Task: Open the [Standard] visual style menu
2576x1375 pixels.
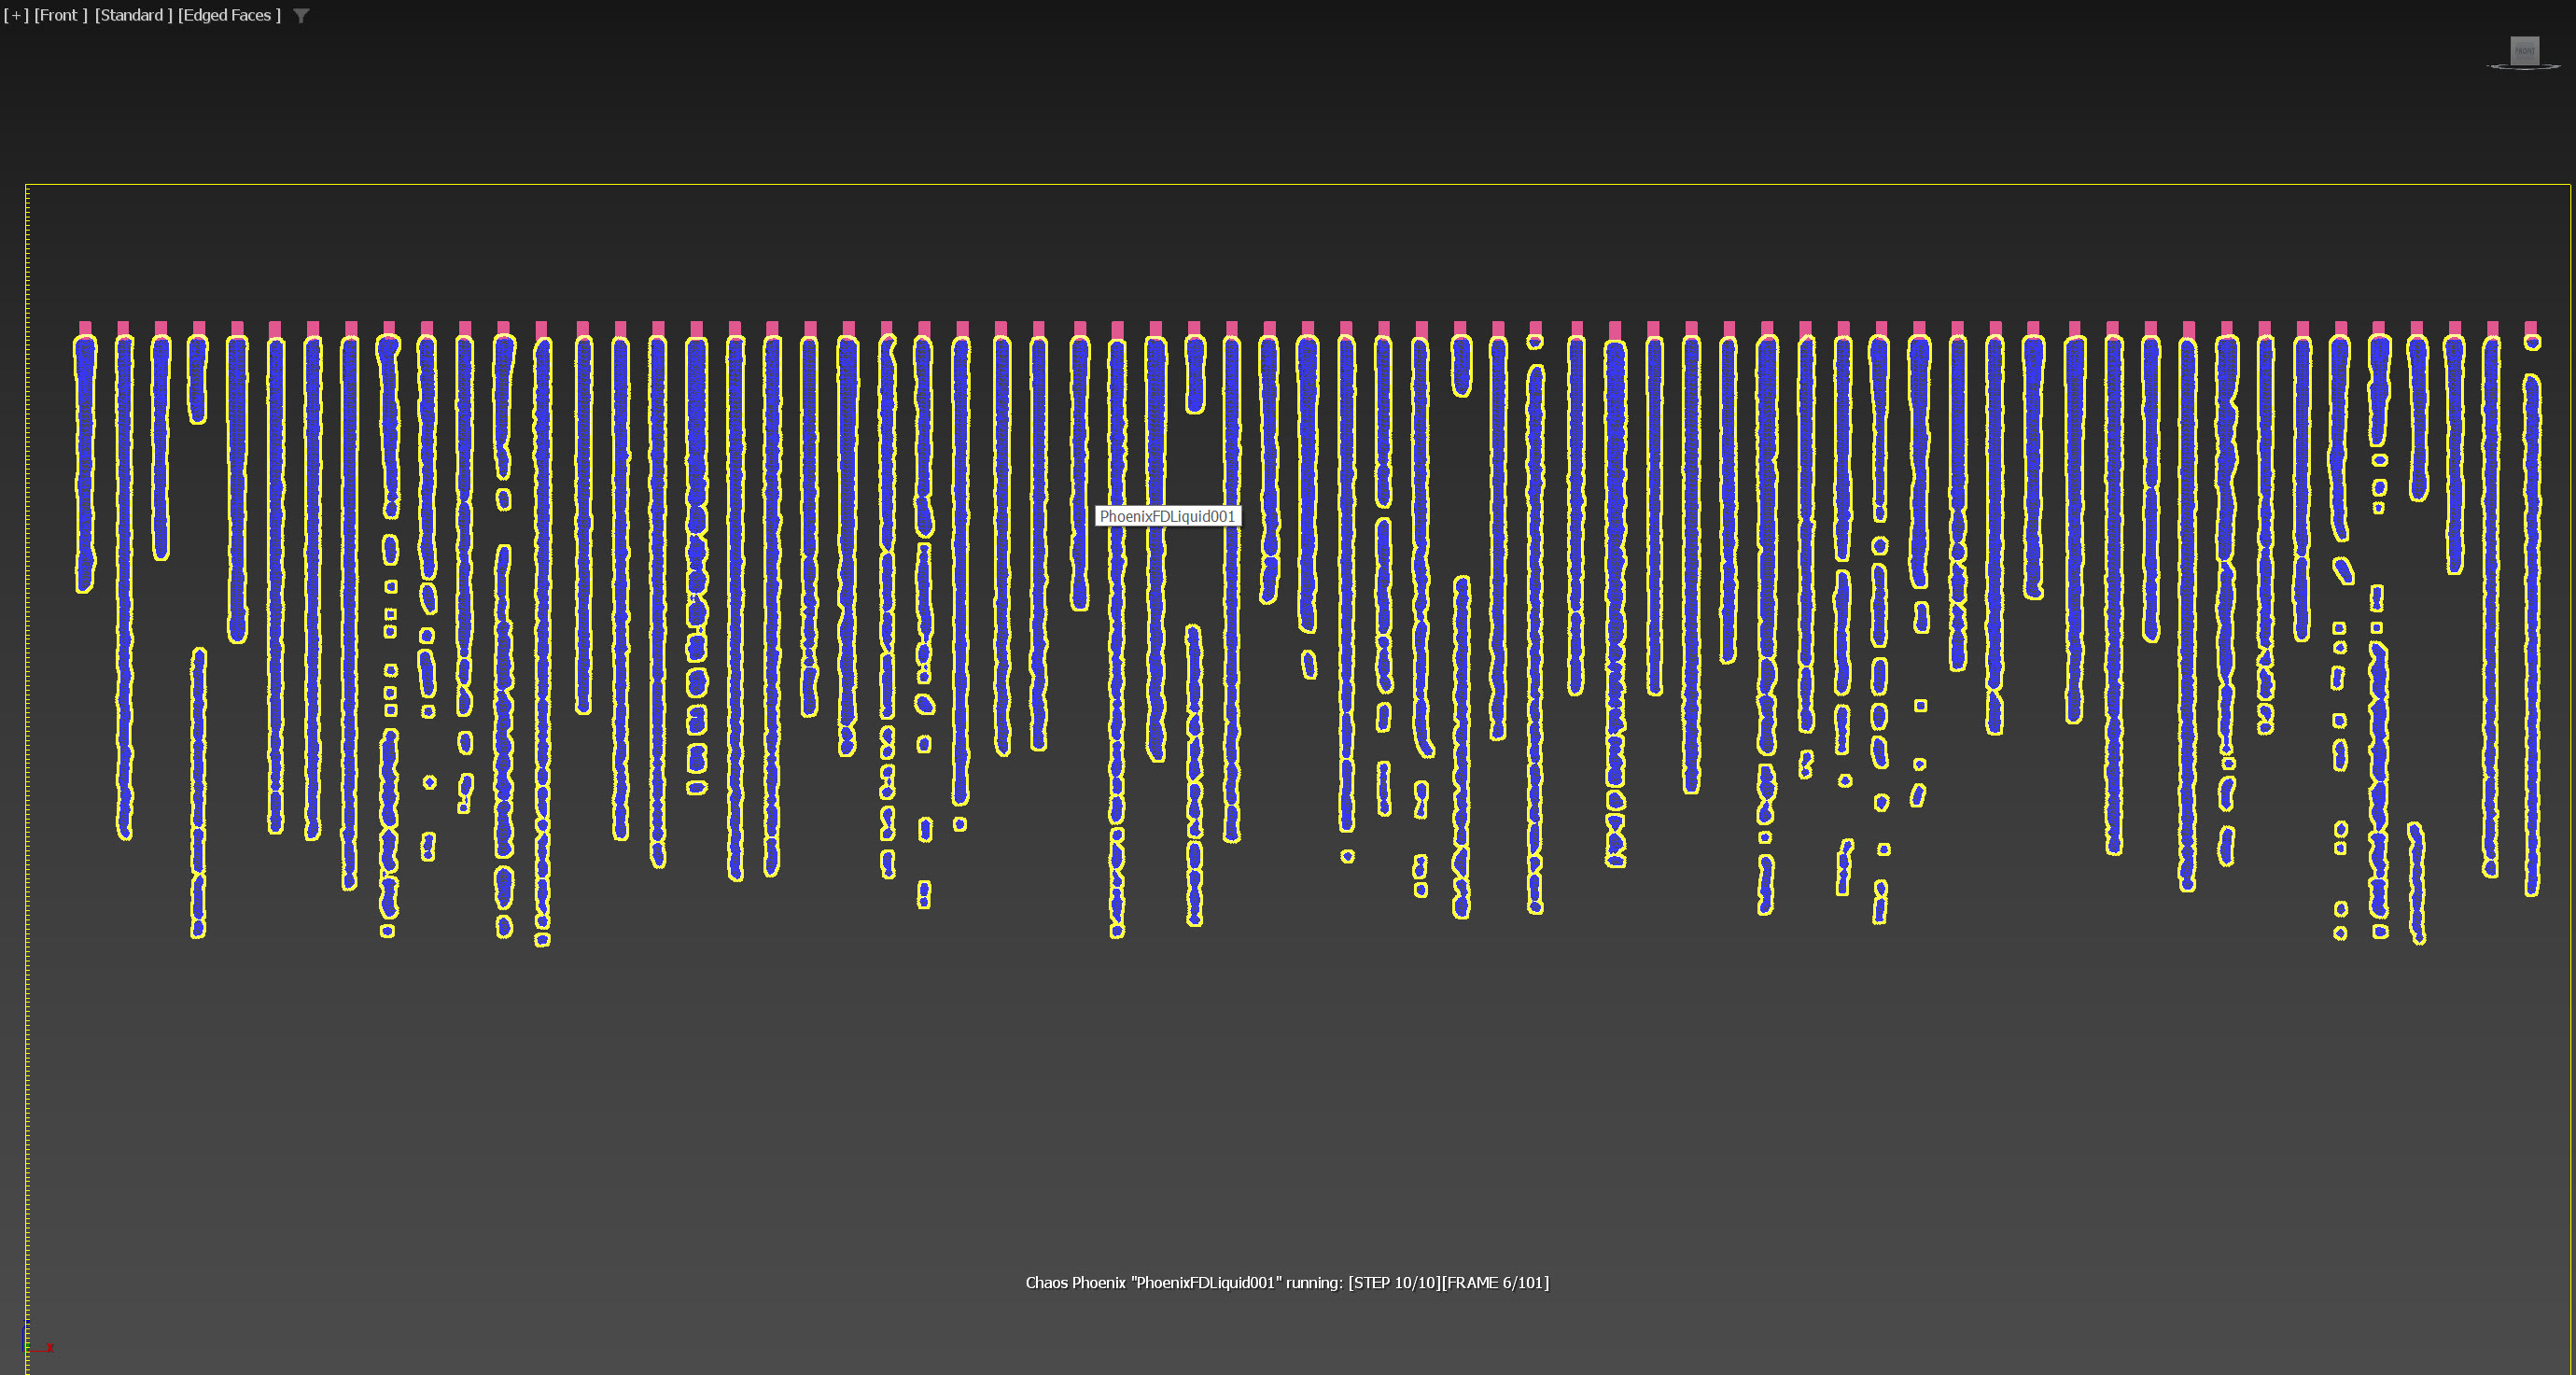Action: pyautogui.click(x=133, y=15)
